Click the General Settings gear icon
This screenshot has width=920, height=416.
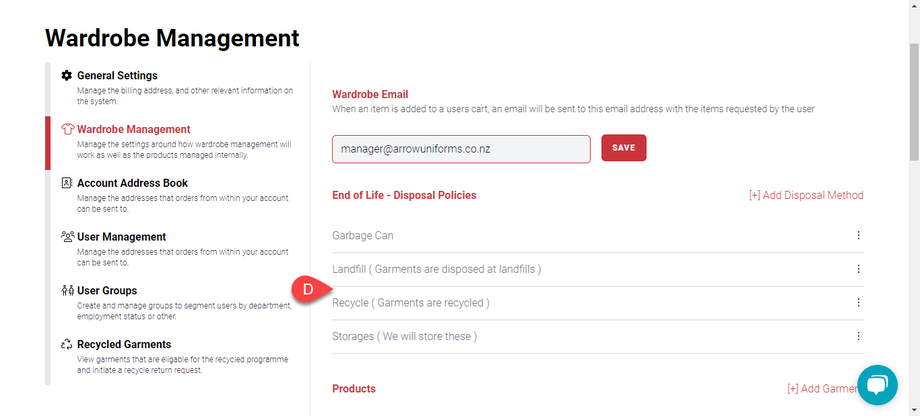pos(67,76)
